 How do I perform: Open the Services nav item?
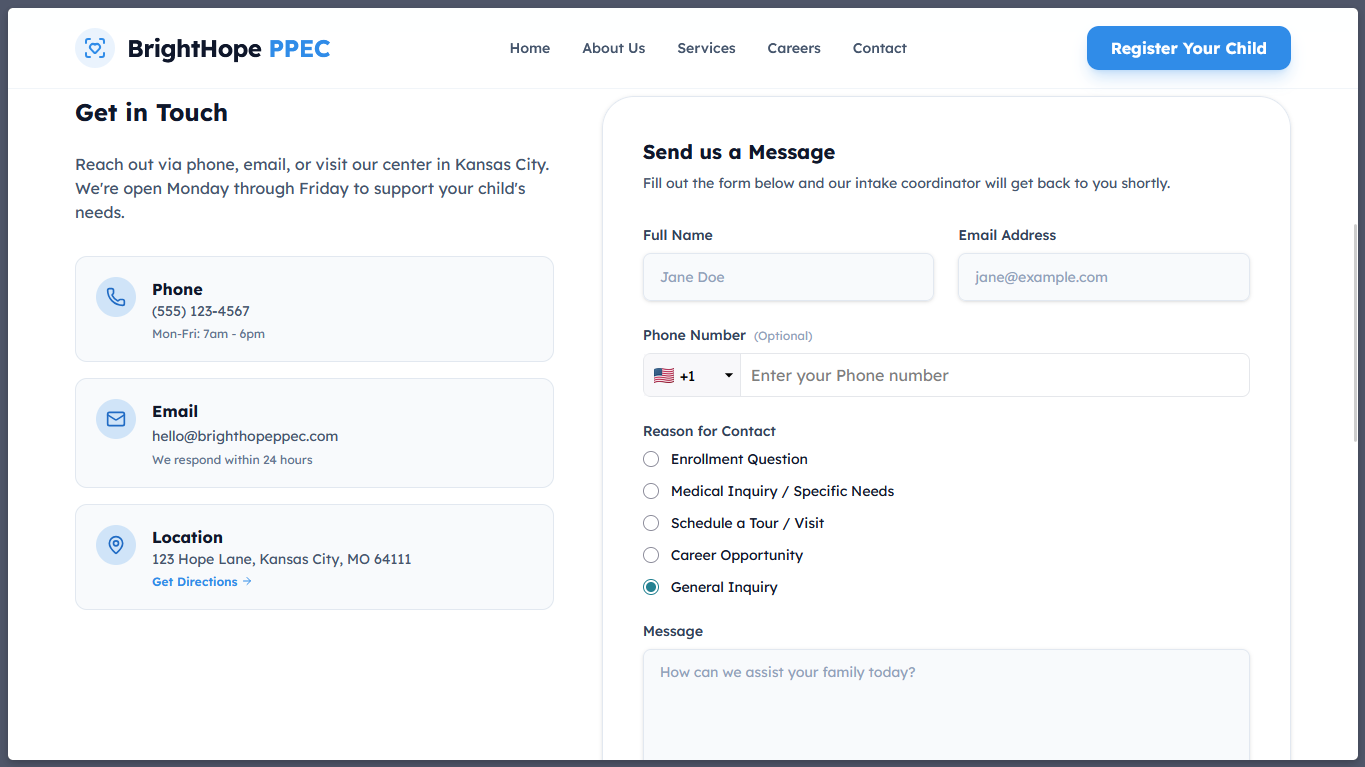point(706,48)
